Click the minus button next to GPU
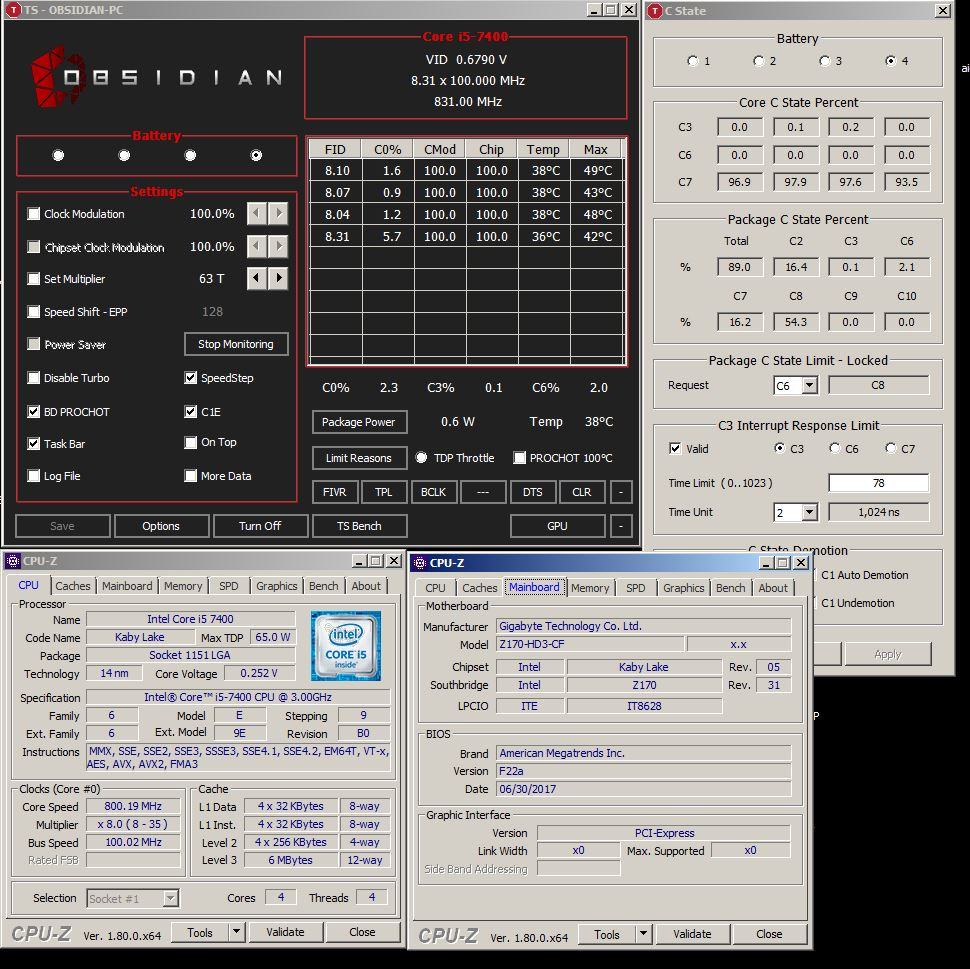970x969 pixels. (x=620, y=526)
